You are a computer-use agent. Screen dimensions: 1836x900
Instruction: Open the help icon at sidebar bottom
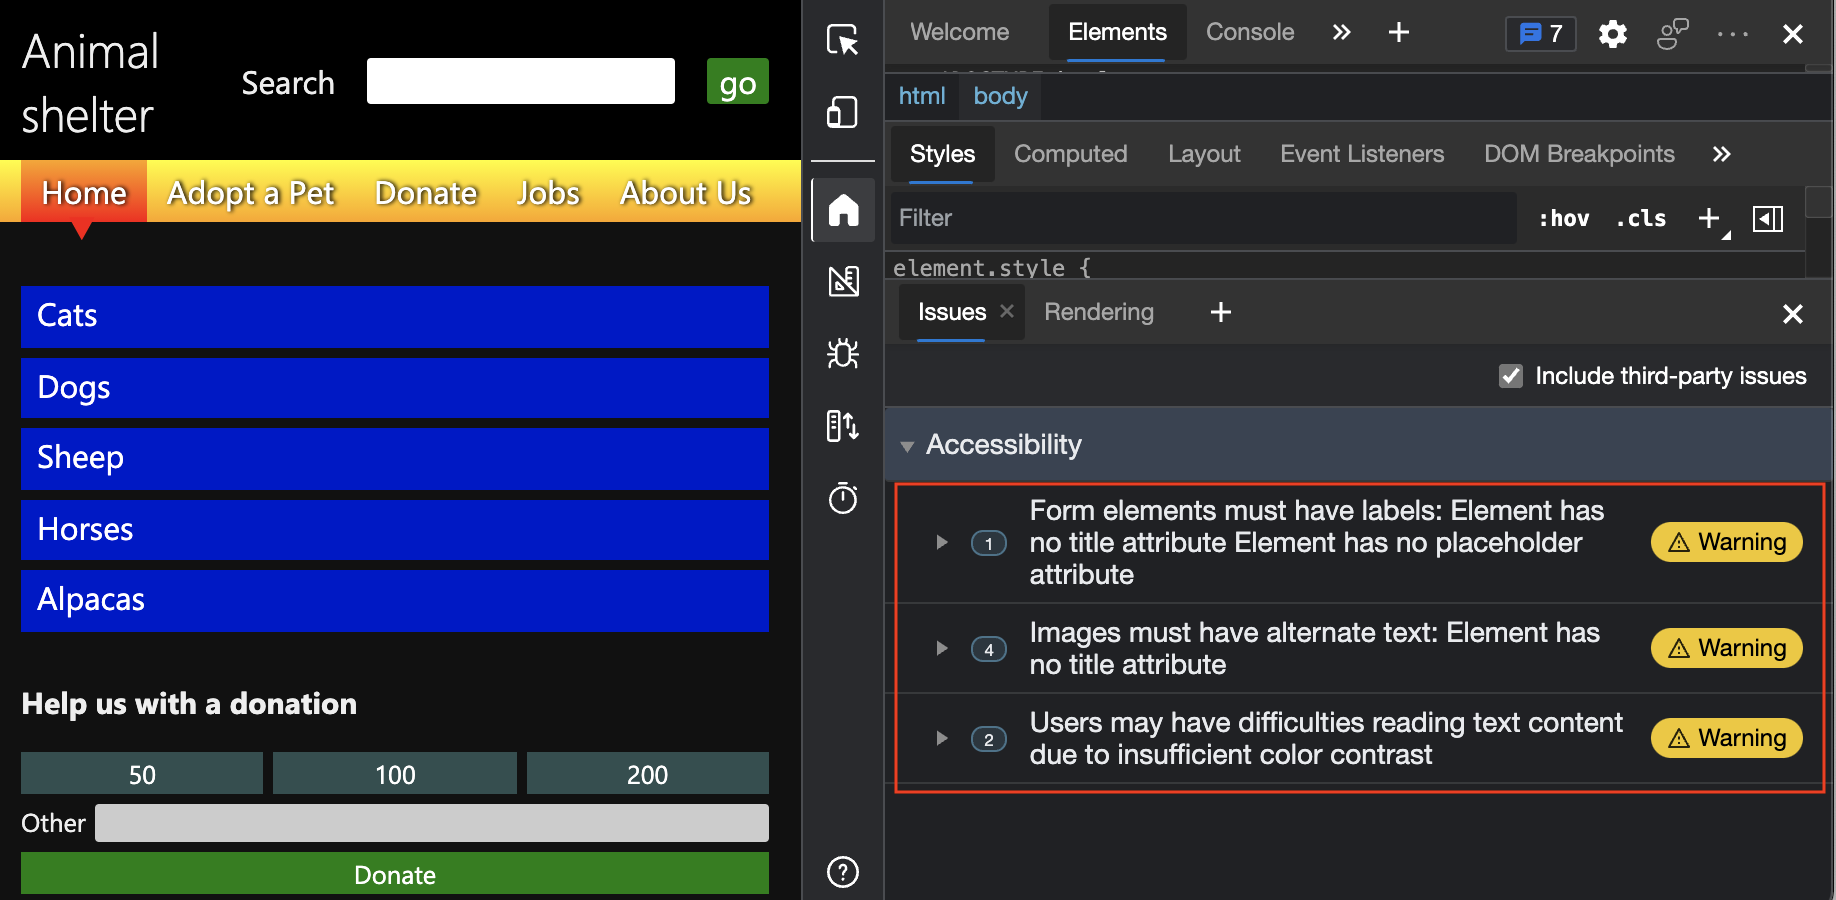point(843,872)
